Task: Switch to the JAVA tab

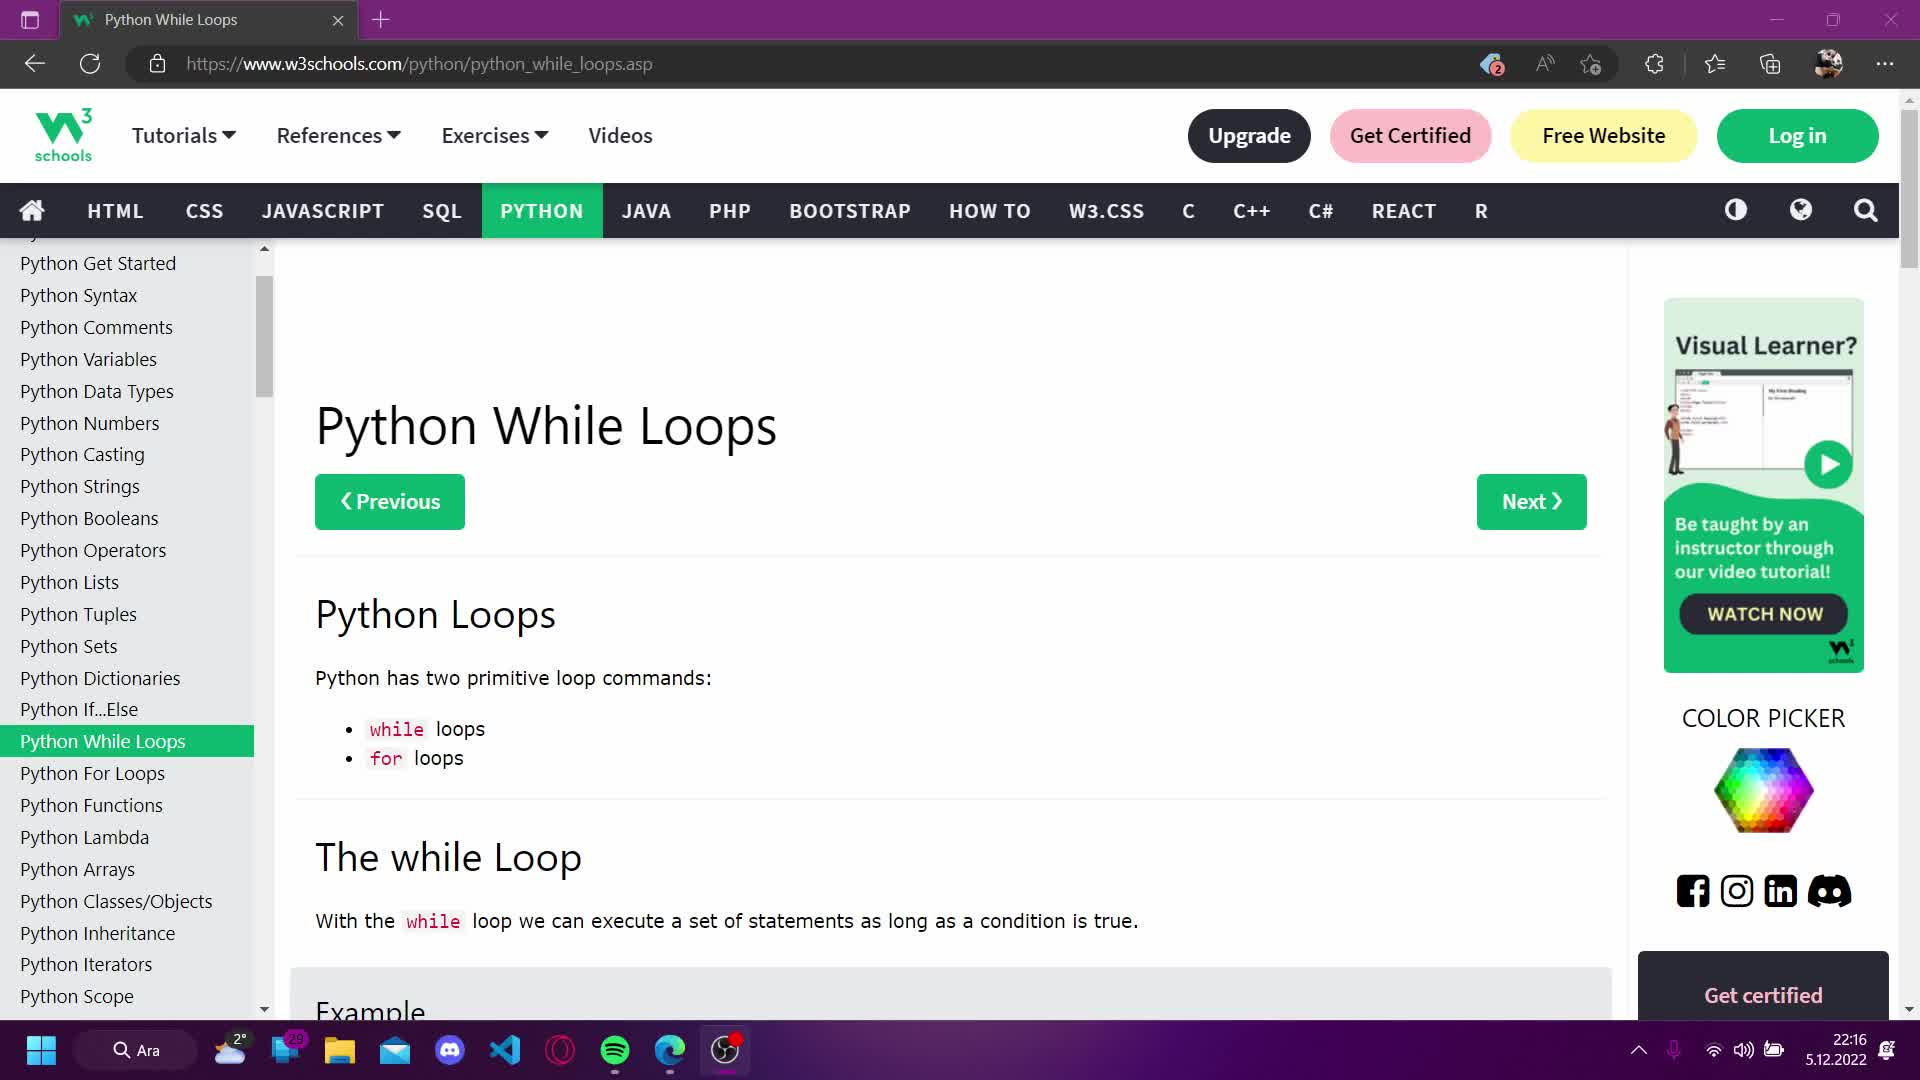Action: tap(646, 211)
